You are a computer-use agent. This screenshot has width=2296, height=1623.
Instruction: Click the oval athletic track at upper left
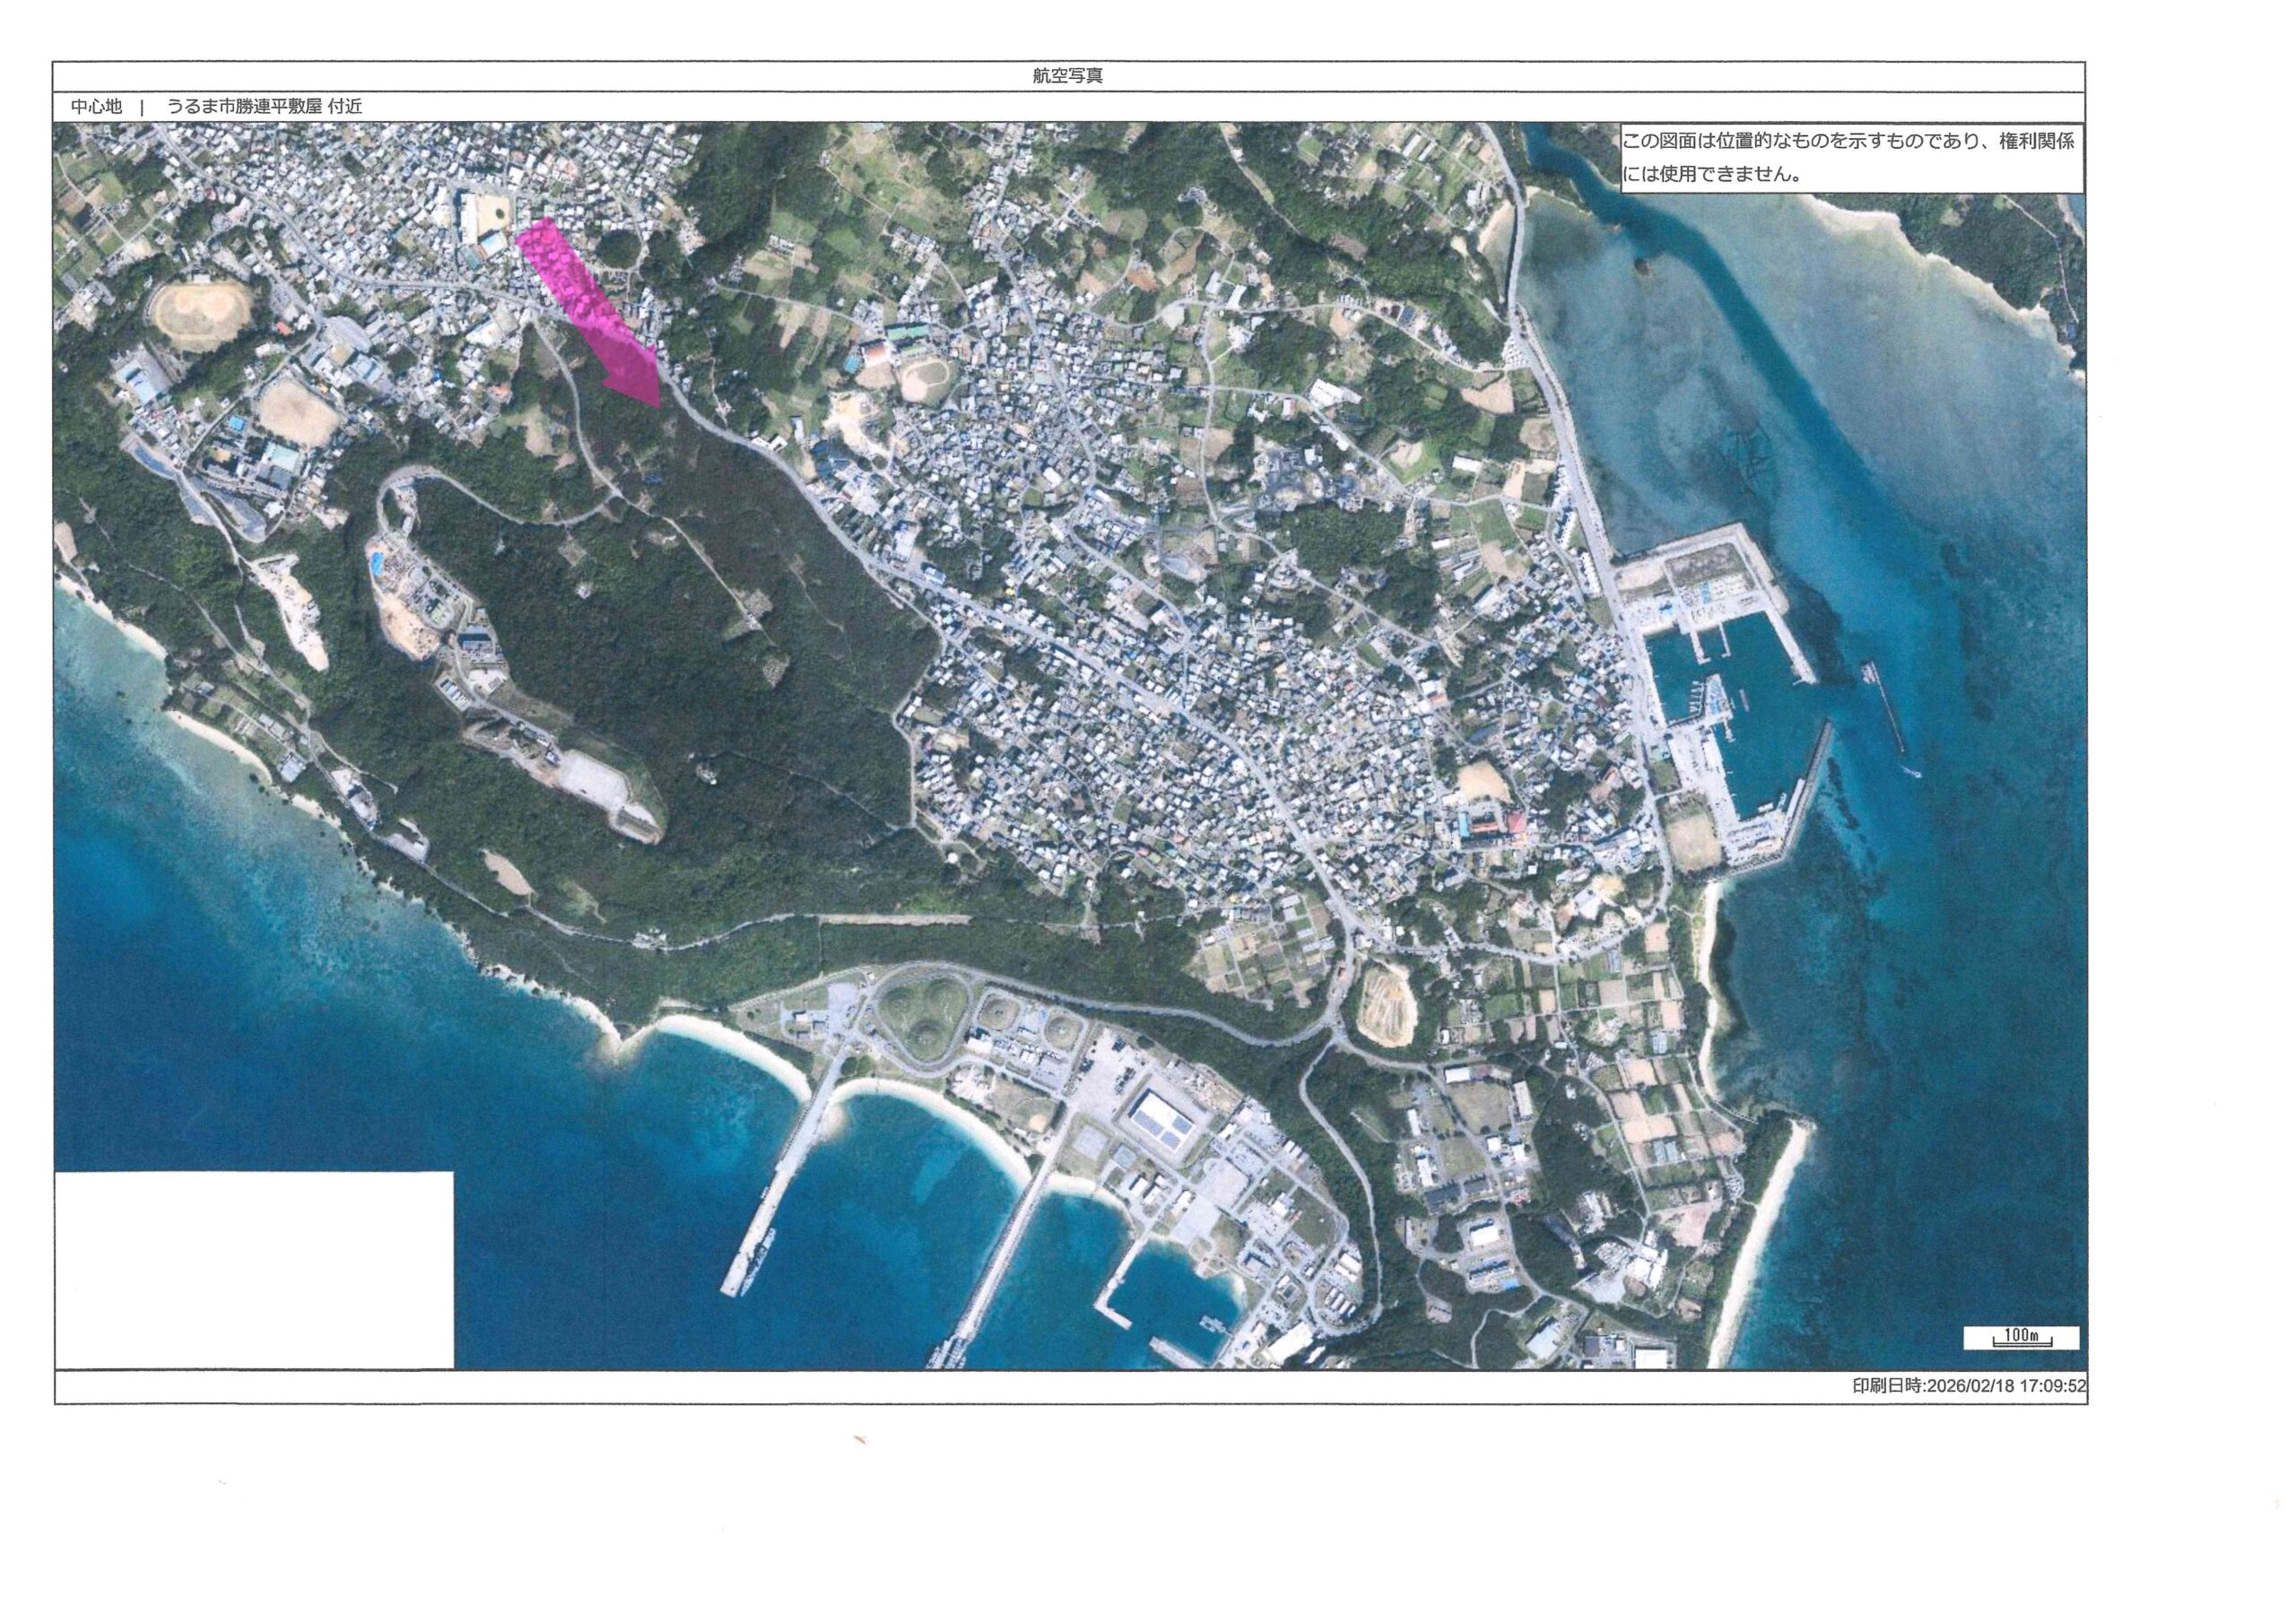tap(200, 313)
